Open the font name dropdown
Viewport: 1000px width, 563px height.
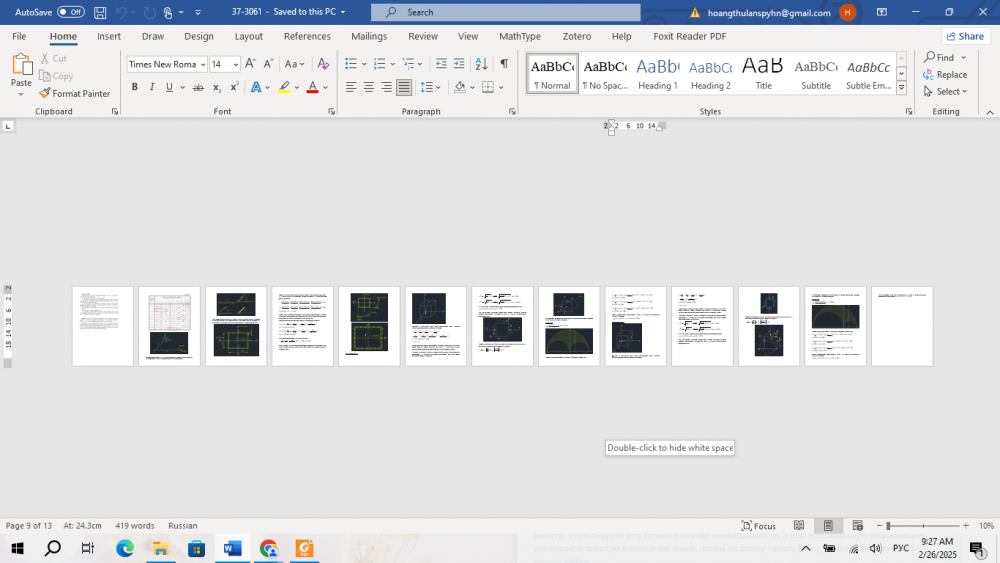(x=202, y=64)
